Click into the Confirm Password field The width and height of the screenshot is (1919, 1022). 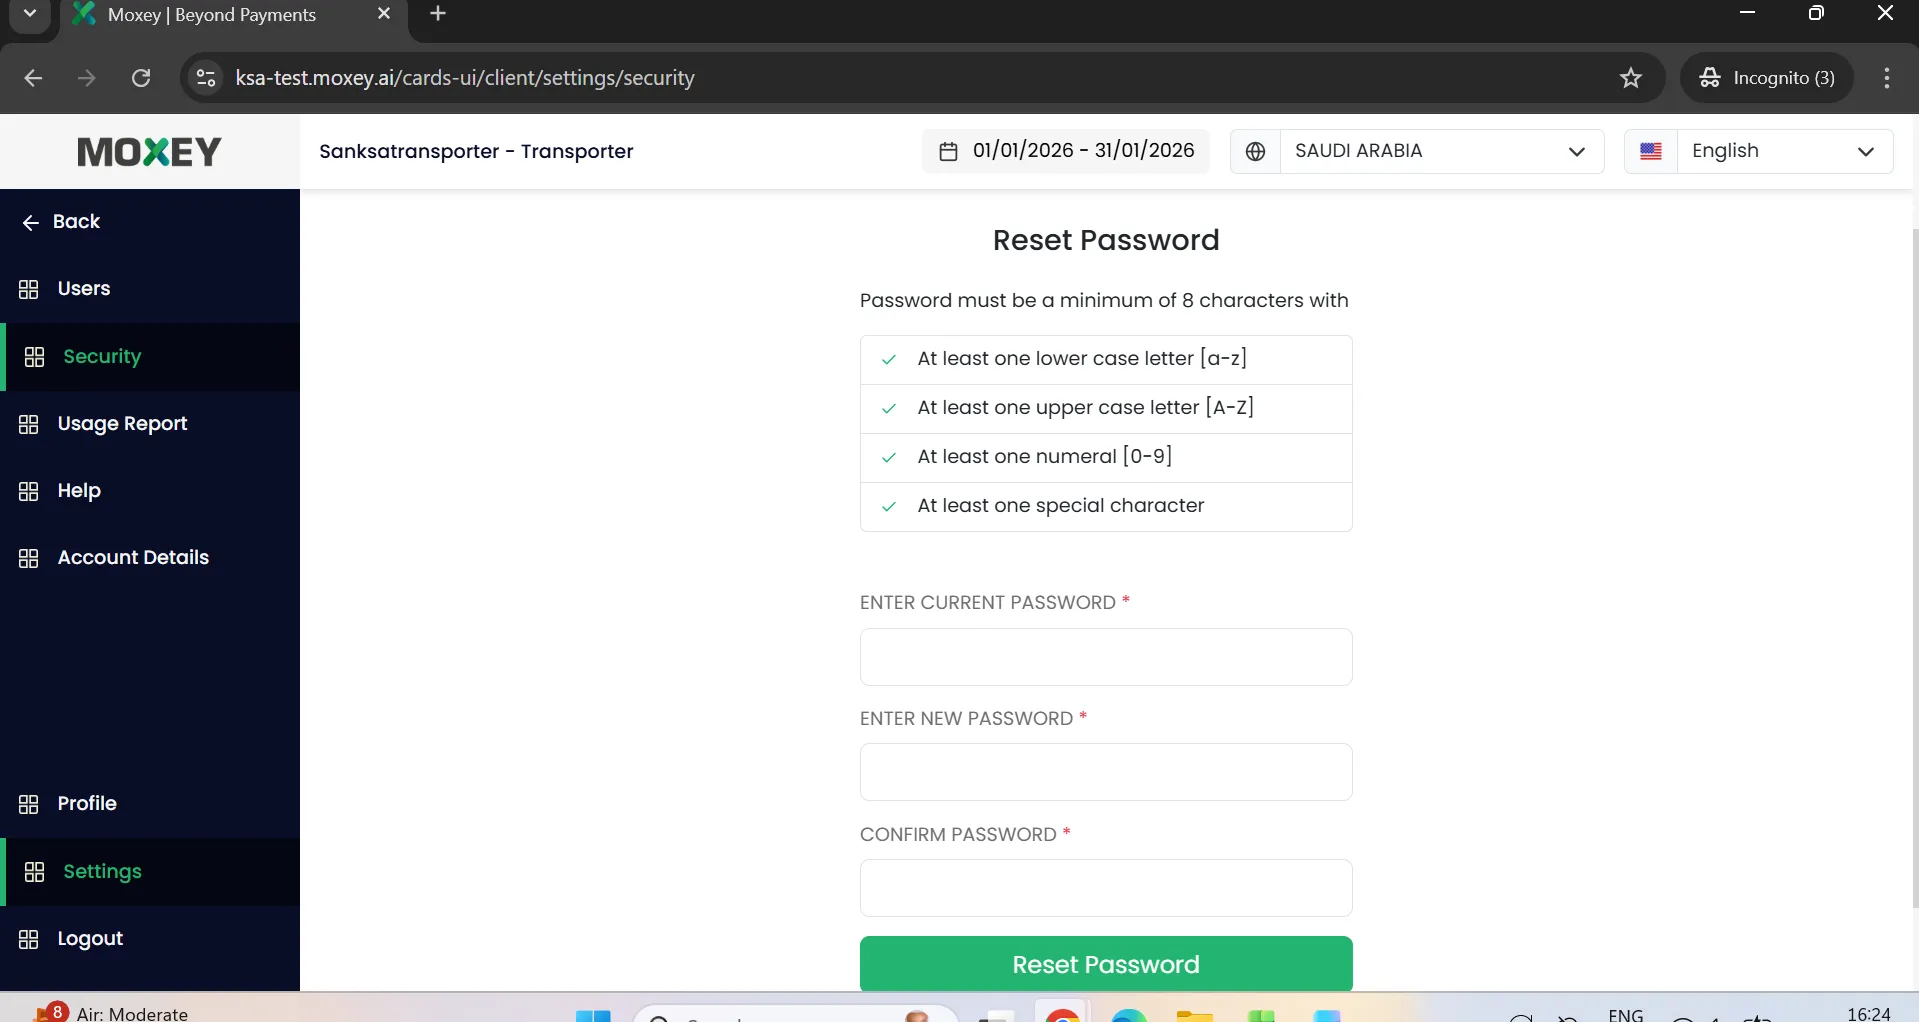1106,888
